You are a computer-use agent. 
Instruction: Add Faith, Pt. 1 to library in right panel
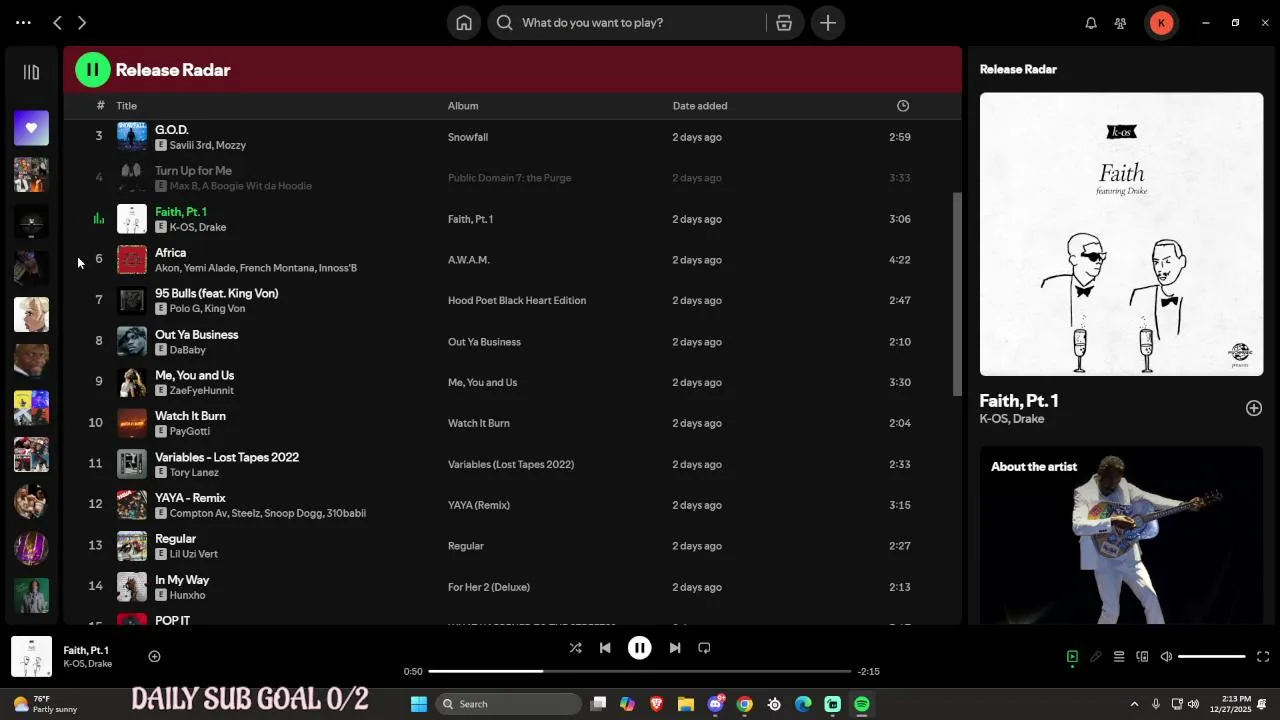click(1253, 408)
